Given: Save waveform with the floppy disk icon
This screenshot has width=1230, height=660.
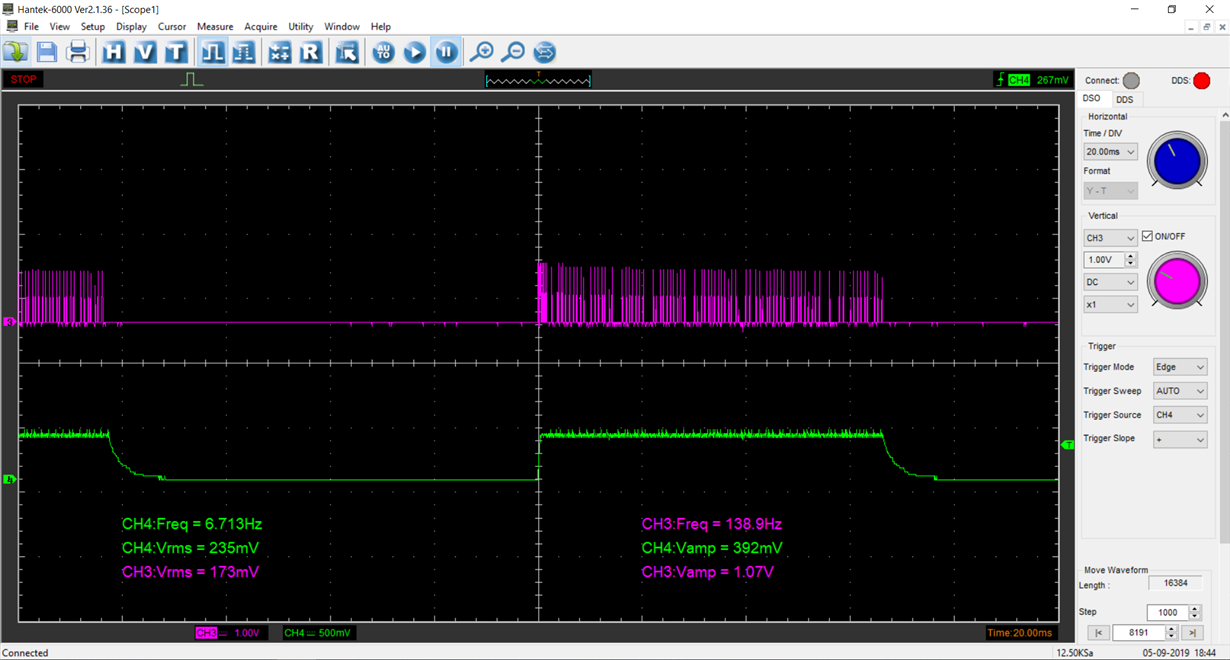Looking at the screenshot, I should pos(46,52).
